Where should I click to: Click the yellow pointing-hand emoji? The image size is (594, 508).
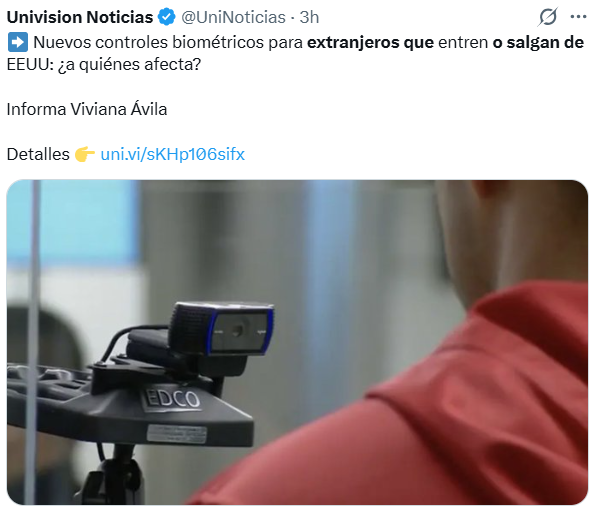click(x=84, y=155)
